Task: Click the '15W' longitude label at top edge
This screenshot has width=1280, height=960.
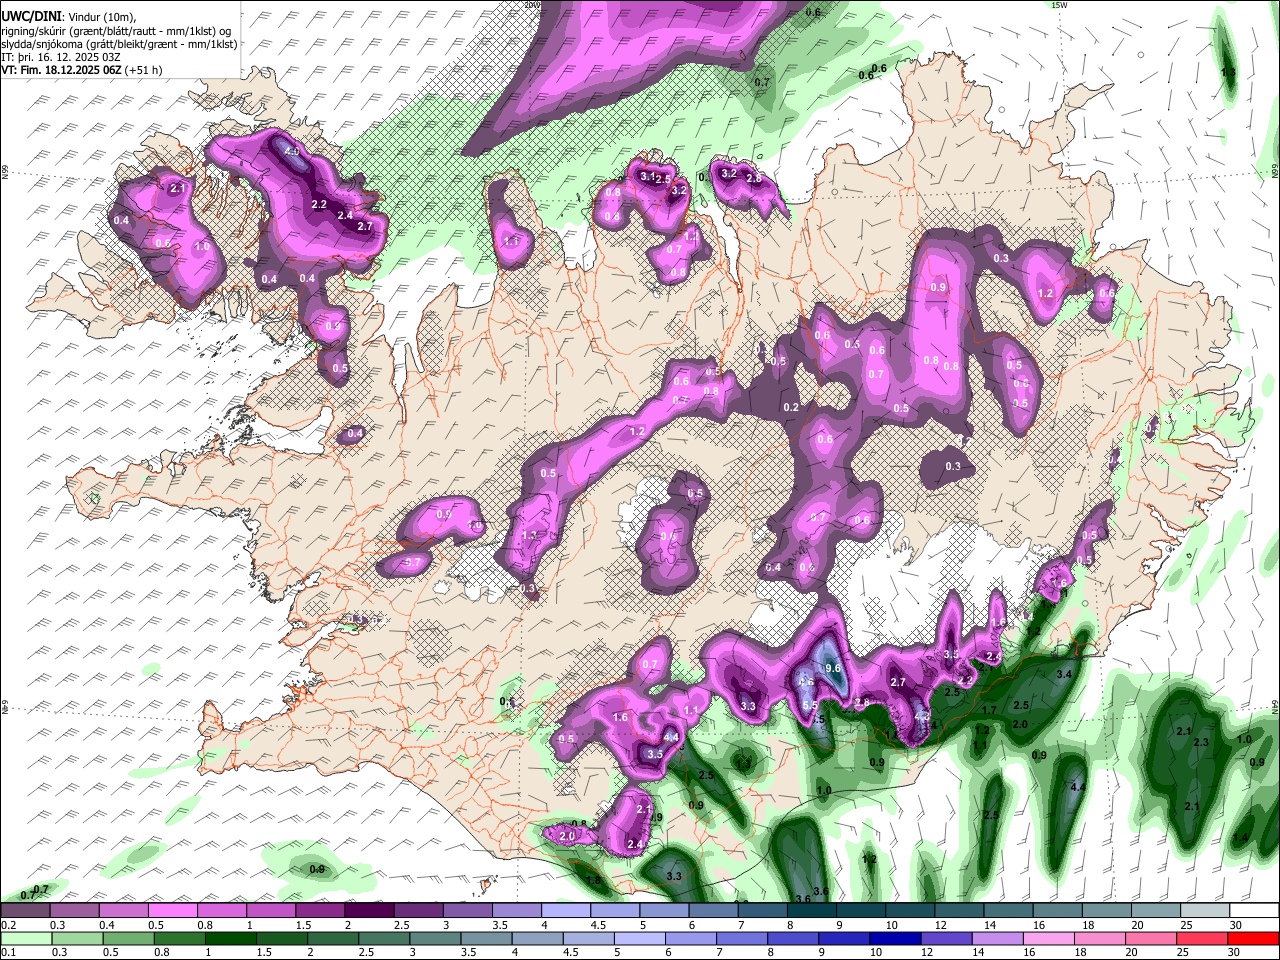Action: pos(1060,5)
